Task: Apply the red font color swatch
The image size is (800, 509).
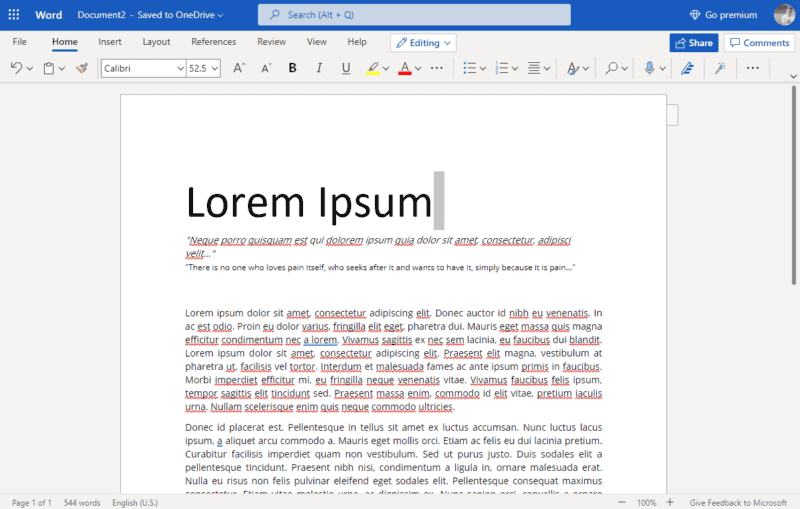Action: [404, 68]
